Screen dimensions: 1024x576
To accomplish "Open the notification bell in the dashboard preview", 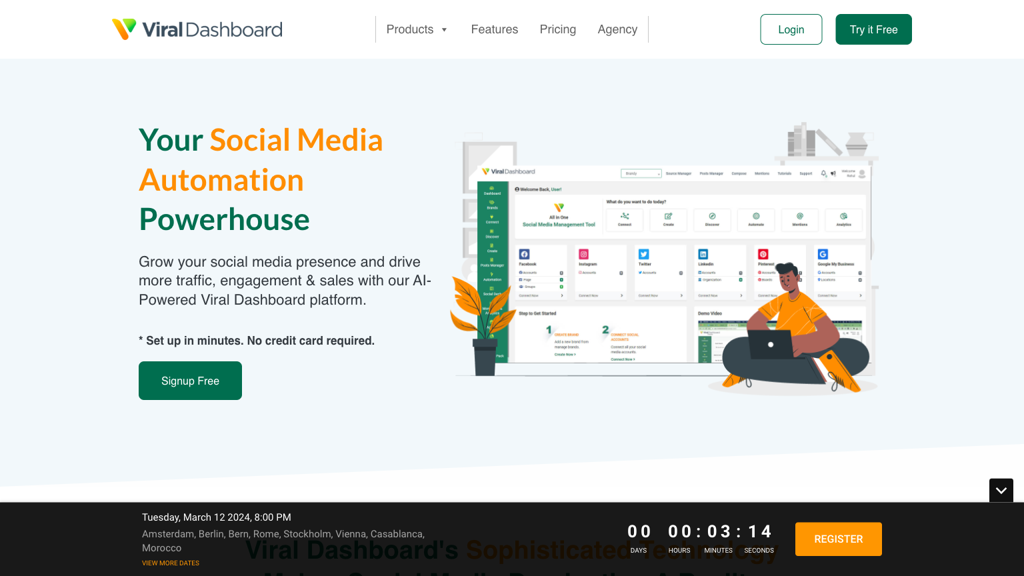I will [x=824, y=173].
